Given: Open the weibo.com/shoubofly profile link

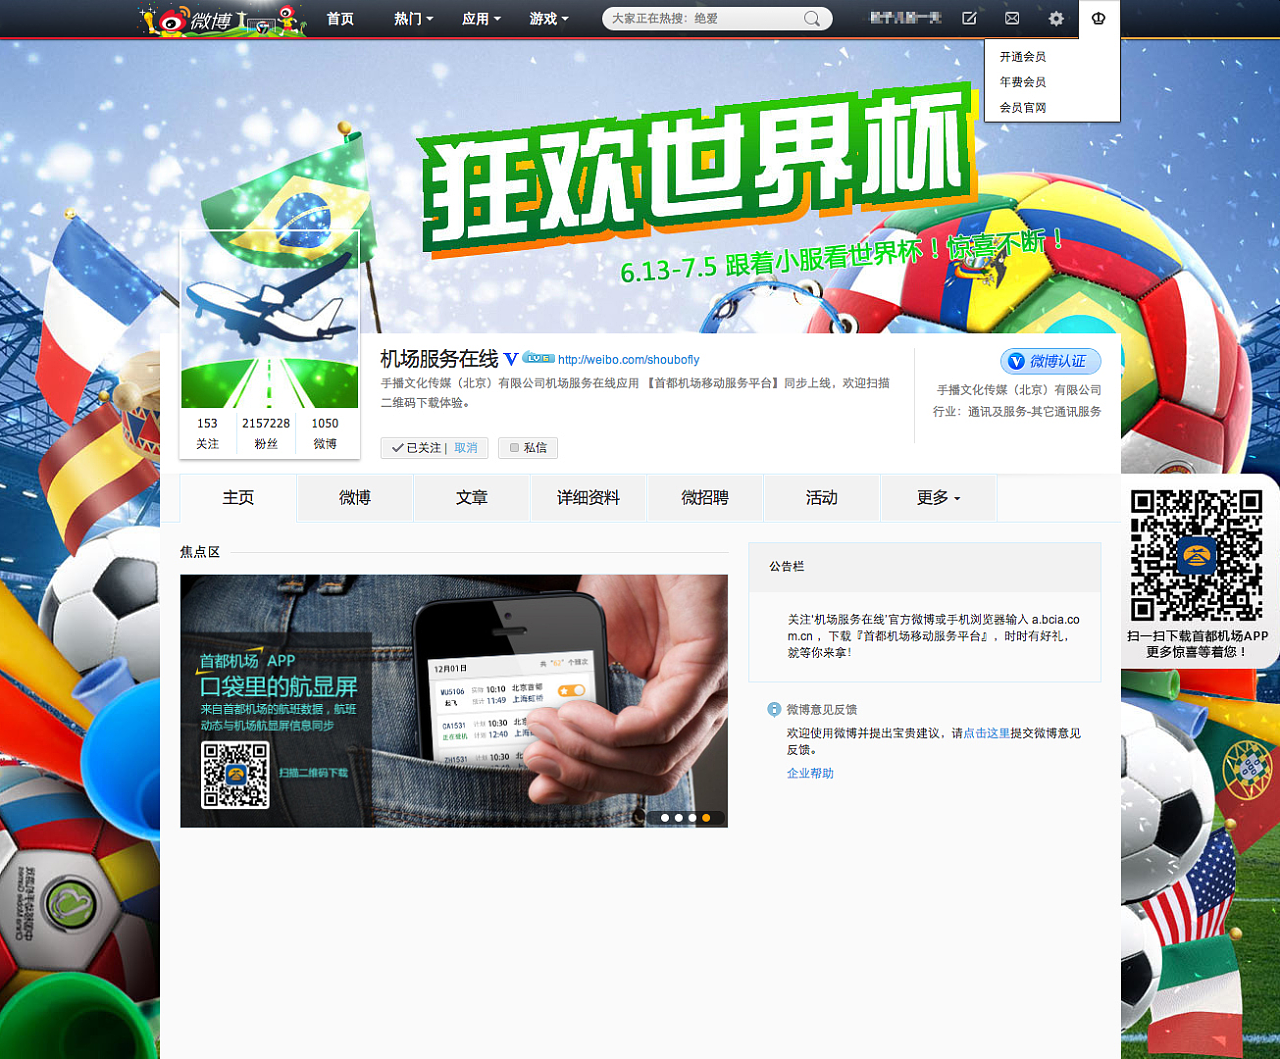Looking at the screenshot, I should (629, 360).
